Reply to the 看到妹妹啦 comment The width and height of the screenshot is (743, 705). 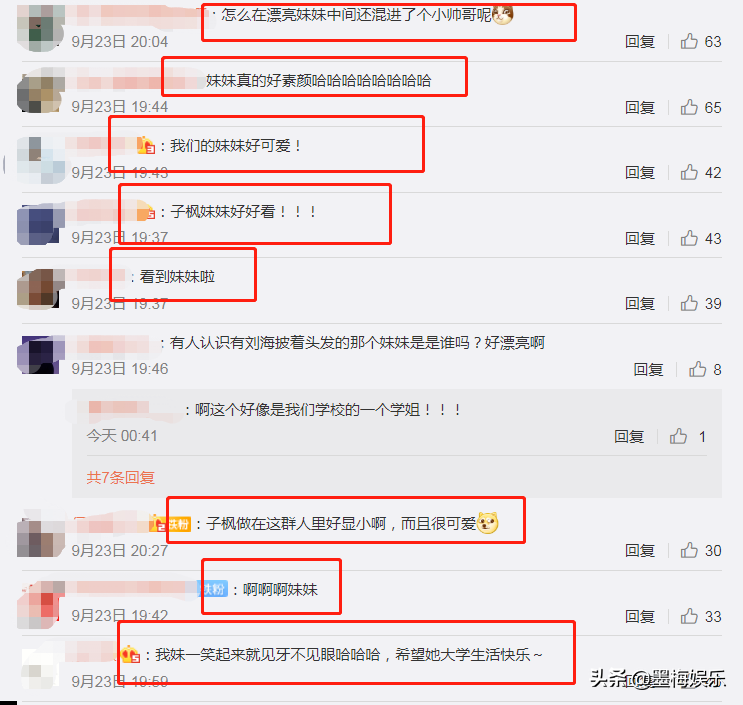[640, 304]
